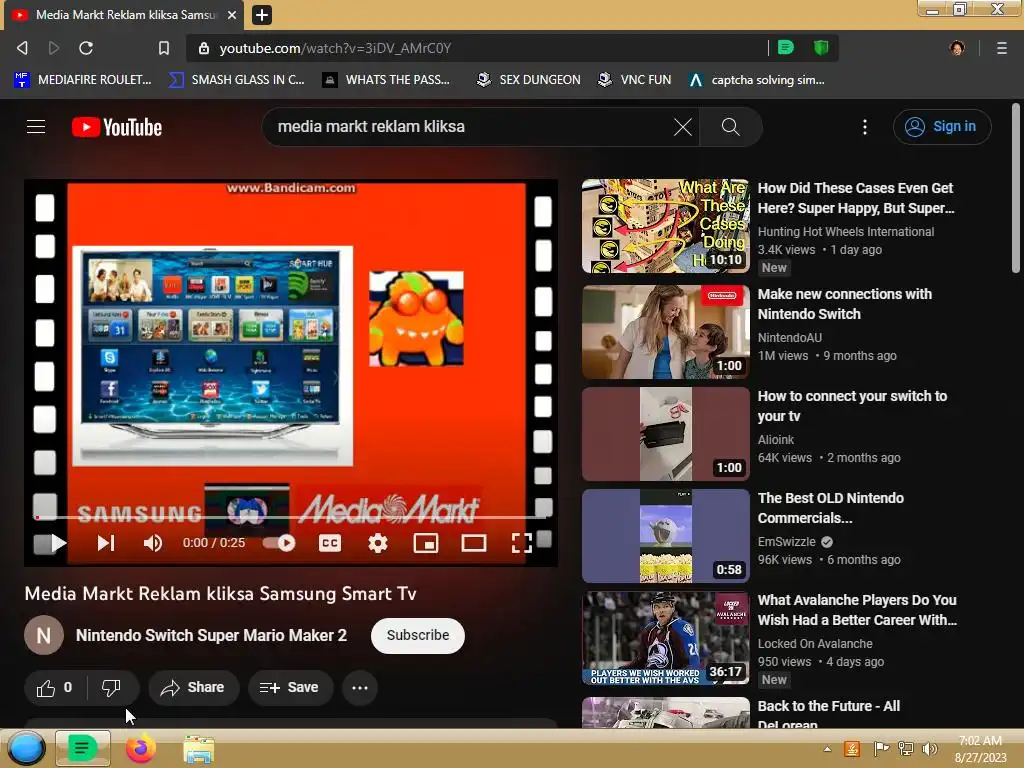Mute the video volume
Viewport: 1024px width, 768px height.
(x=153, y=543)
